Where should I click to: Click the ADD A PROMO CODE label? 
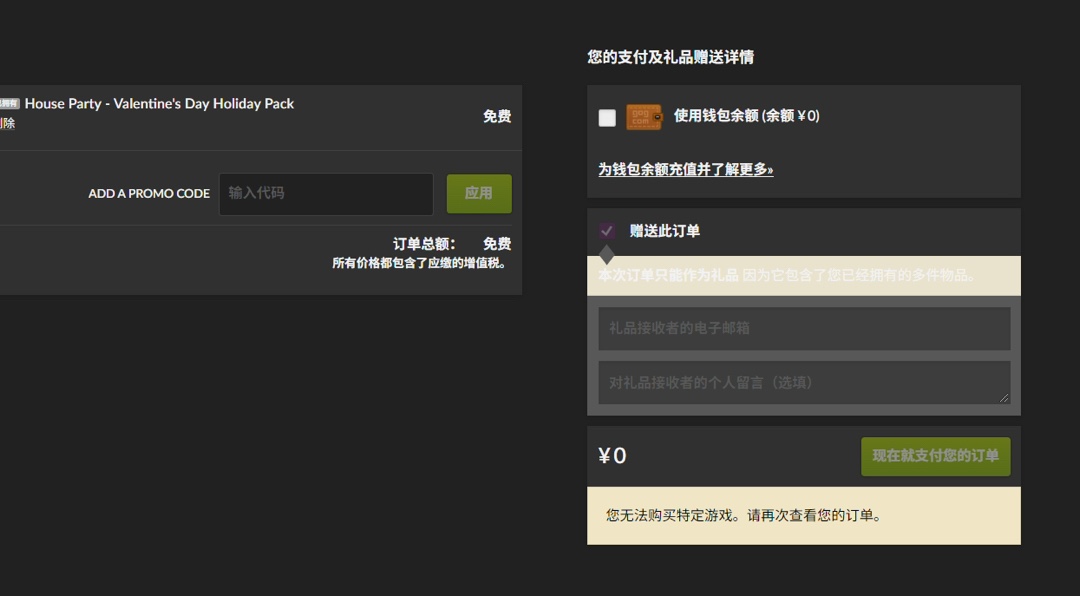click(x=149, y=194)
